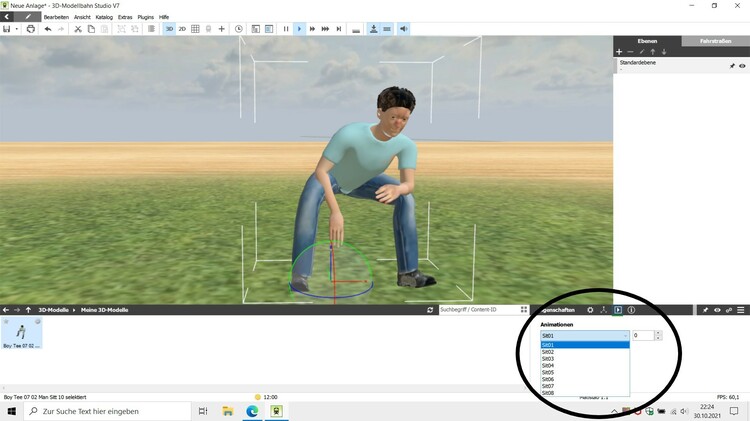Open the Extras menu

pos(125,17)
